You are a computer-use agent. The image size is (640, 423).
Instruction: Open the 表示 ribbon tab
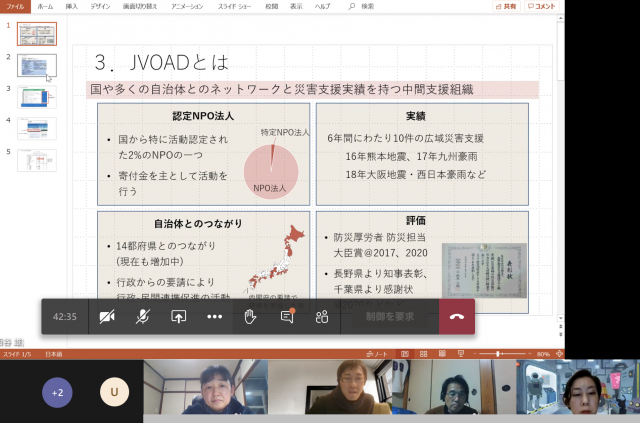296,6
